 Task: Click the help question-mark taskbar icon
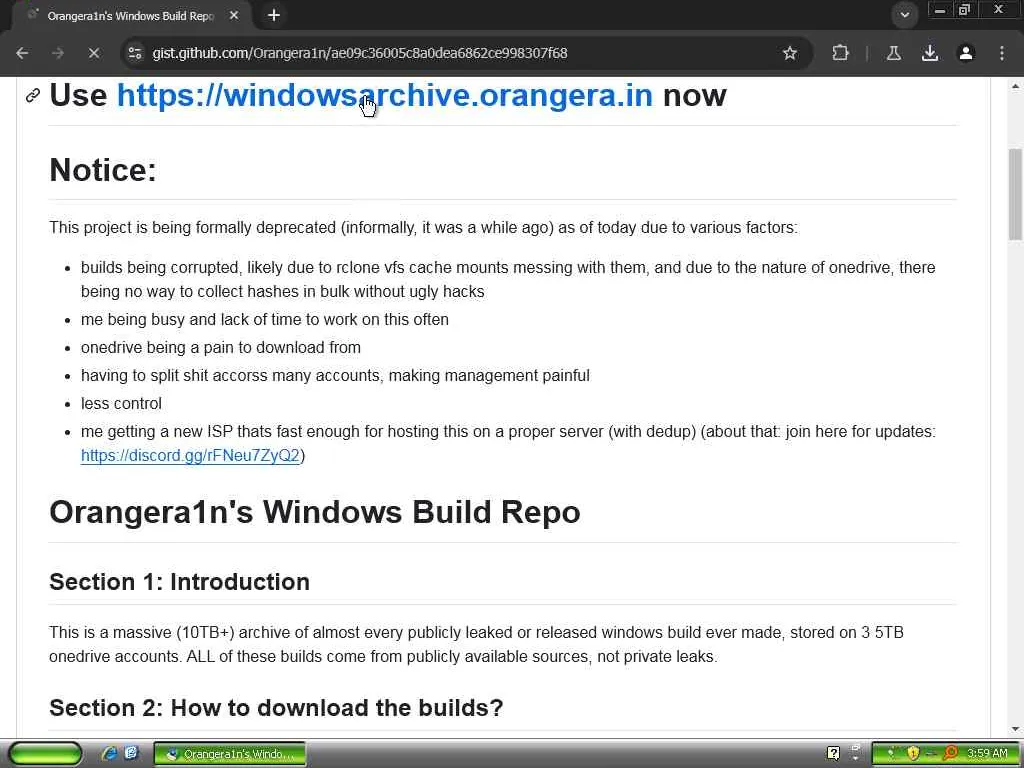(x=833, y=754)
